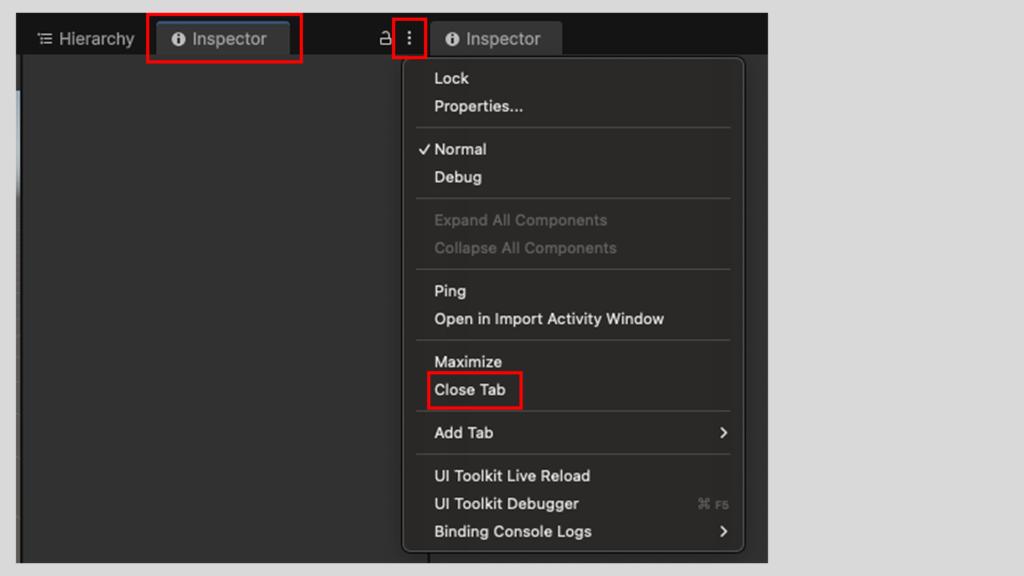Choose Ping in the menu

[x=450, y=291]
